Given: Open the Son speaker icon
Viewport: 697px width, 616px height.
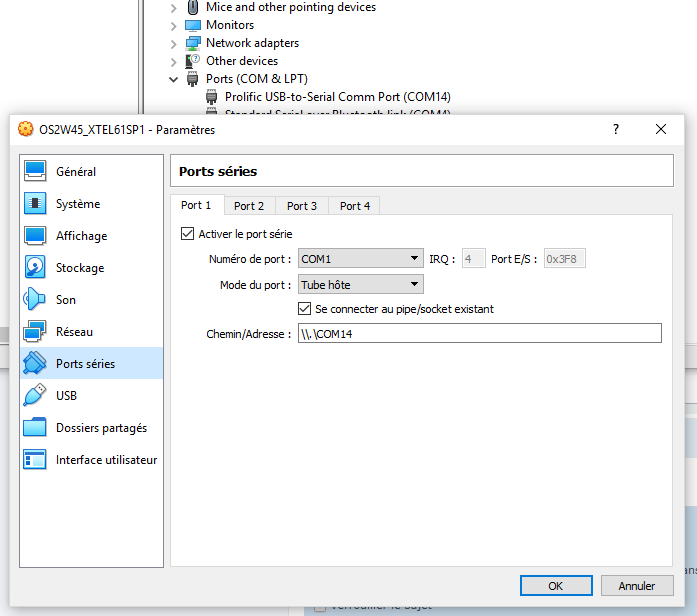Looking at the screenshot, I should (35, 300).
